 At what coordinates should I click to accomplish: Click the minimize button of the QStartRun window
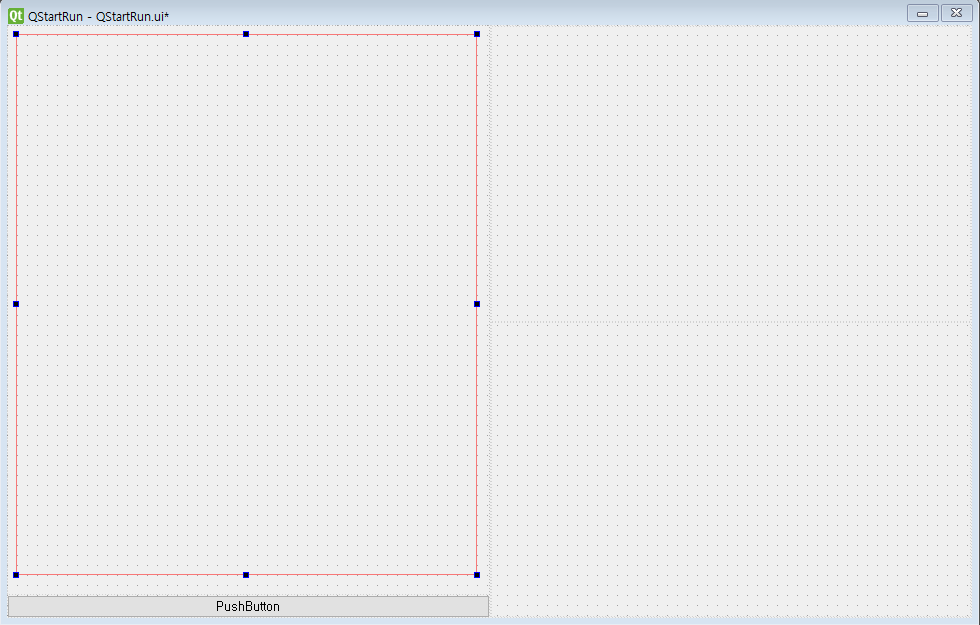pyautogui.click(x=921, y=13)
